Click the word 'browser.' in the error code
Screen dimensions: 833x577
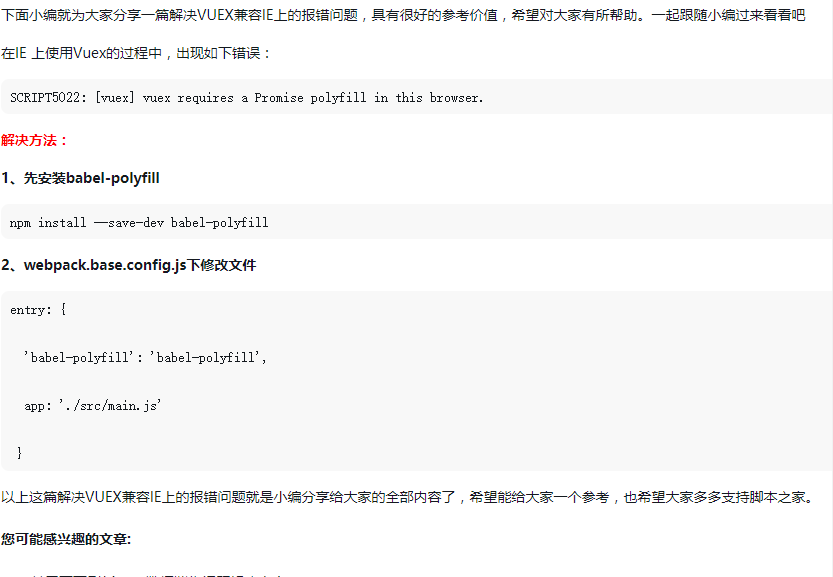(456, 98)
